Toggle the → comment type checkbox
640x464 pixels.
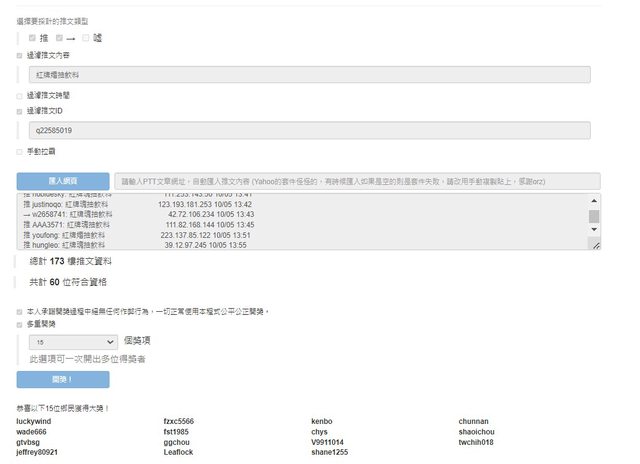[60, 38]
